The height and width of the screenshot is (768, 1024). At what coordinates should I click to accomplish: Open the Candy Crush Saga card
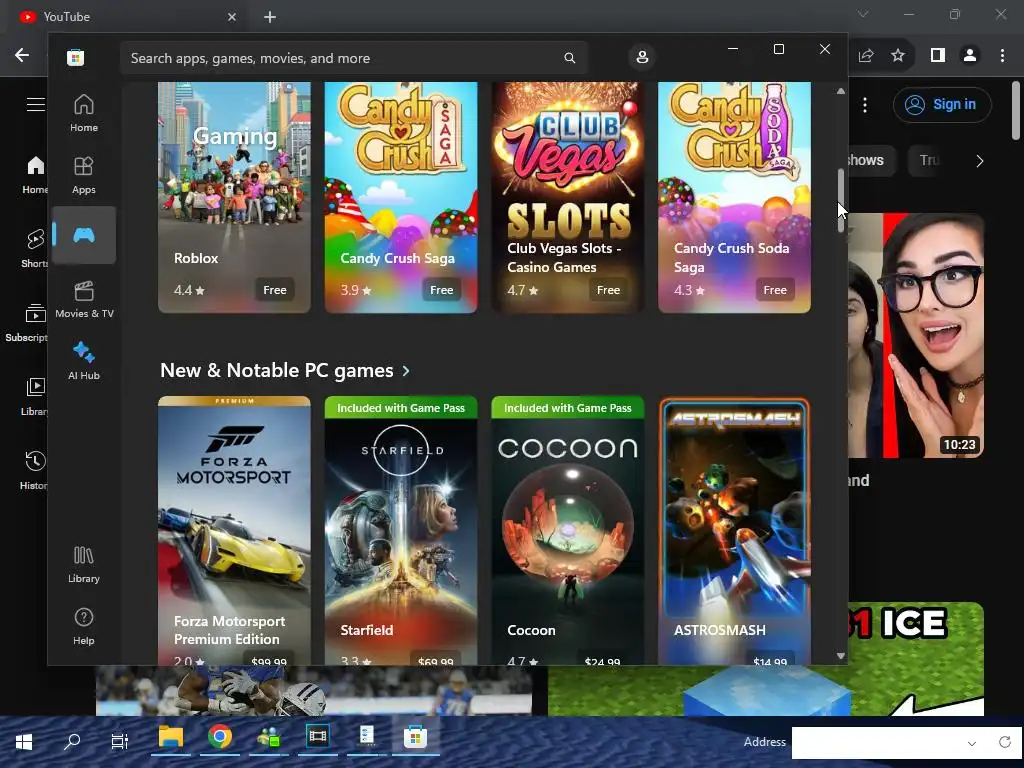[x=401, y=197]
